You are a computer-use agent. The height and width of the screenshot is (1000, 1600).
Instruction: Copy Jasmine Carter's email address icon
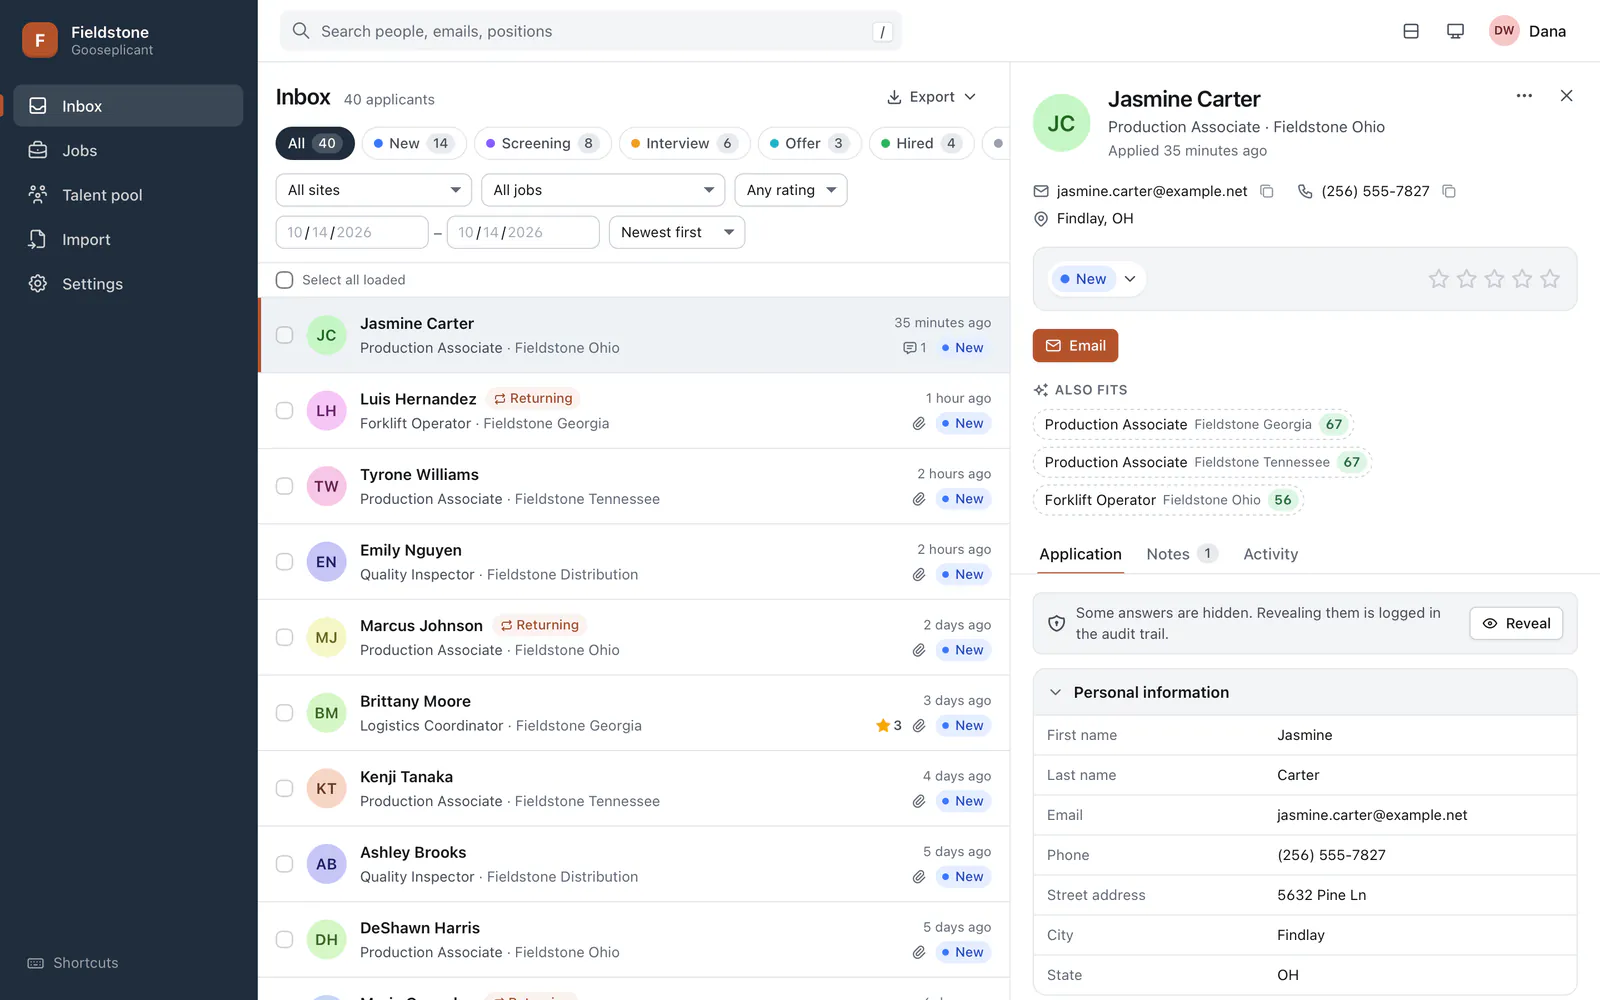tap(1267, 191)
